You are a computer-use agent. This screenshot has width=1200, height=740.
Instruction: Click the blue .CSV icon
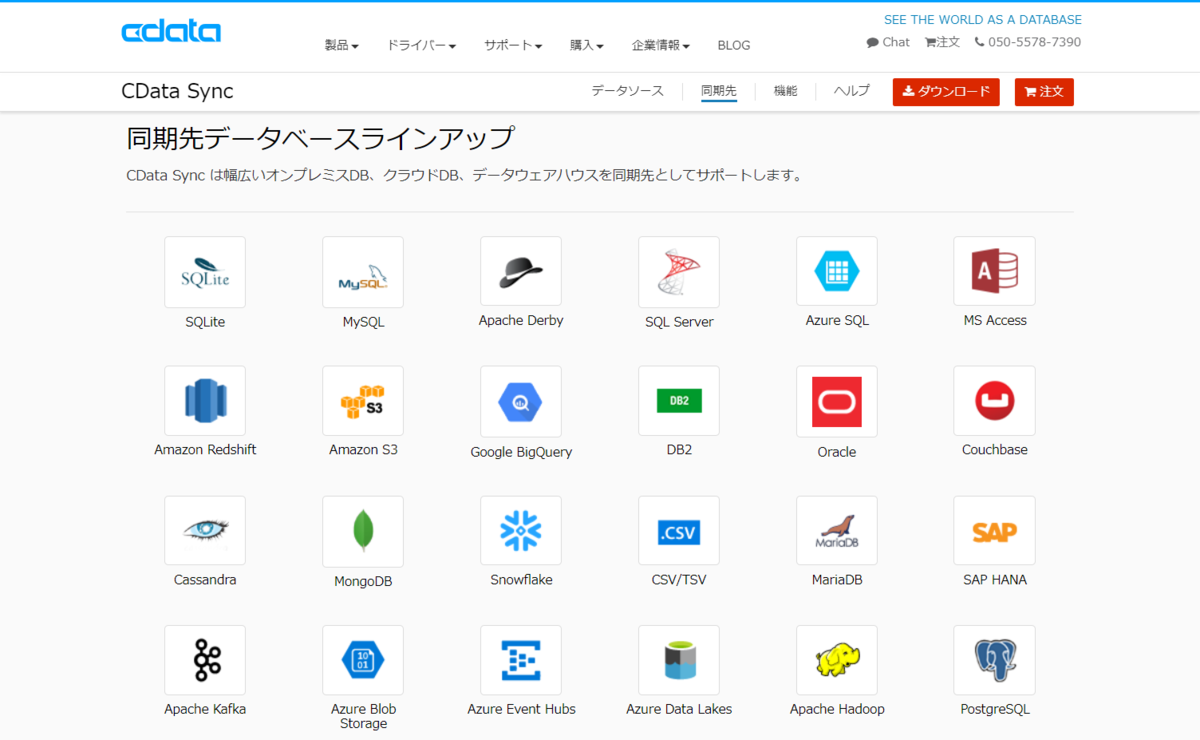[679, 530]
